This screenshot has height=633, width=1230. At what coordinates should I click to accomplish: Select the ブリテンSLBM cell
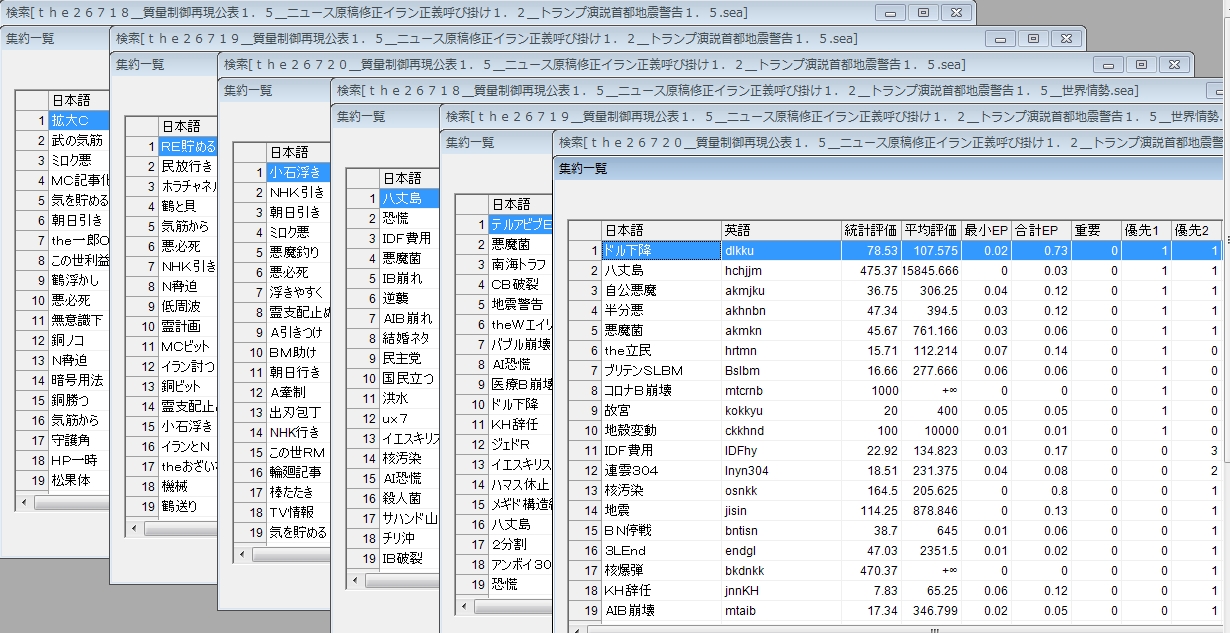tap(660, 370)
